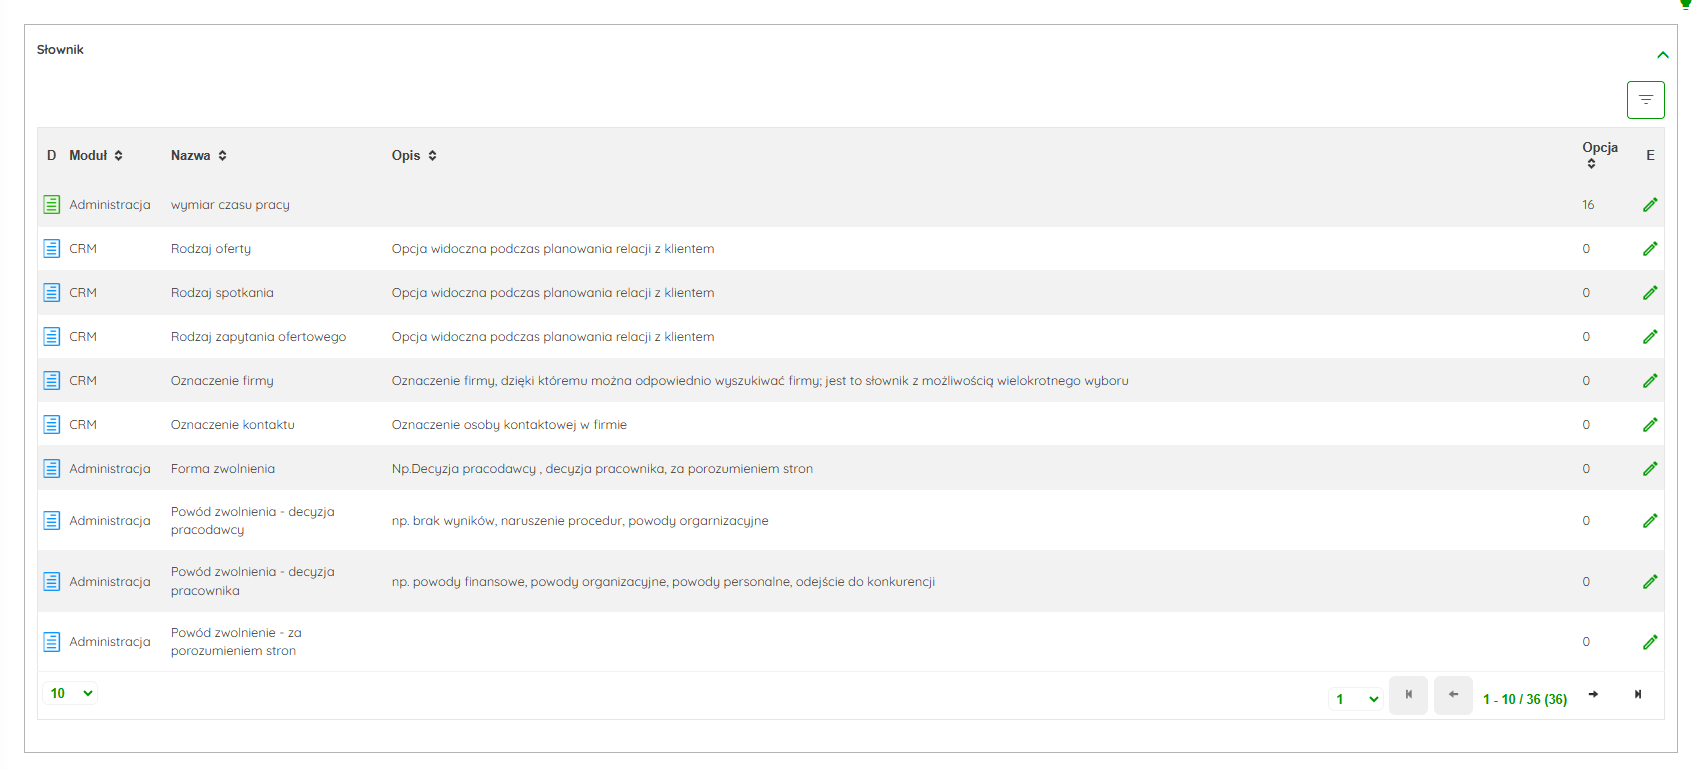Click the edit pencil for 'Forma zwolnienia'
The image size is (1697, 770).
tap(1650, 469)
